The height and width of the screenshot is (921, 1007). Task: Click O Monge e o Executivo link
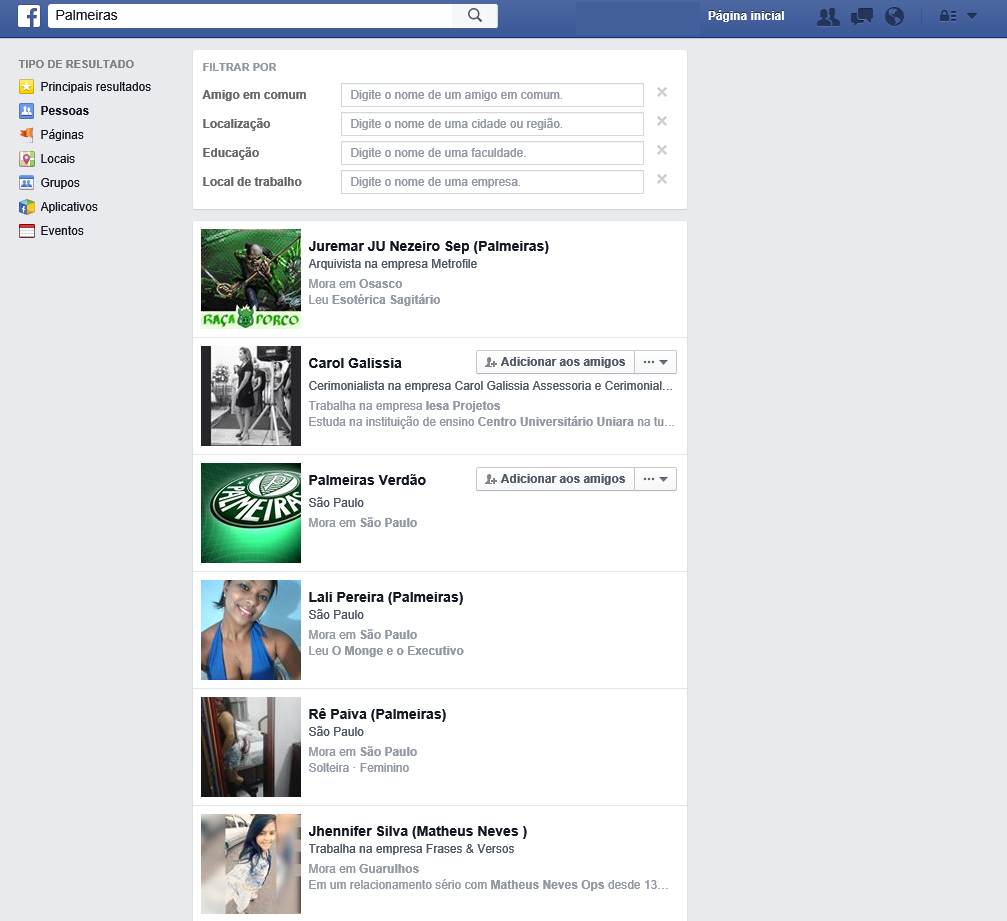coord(398,651)
